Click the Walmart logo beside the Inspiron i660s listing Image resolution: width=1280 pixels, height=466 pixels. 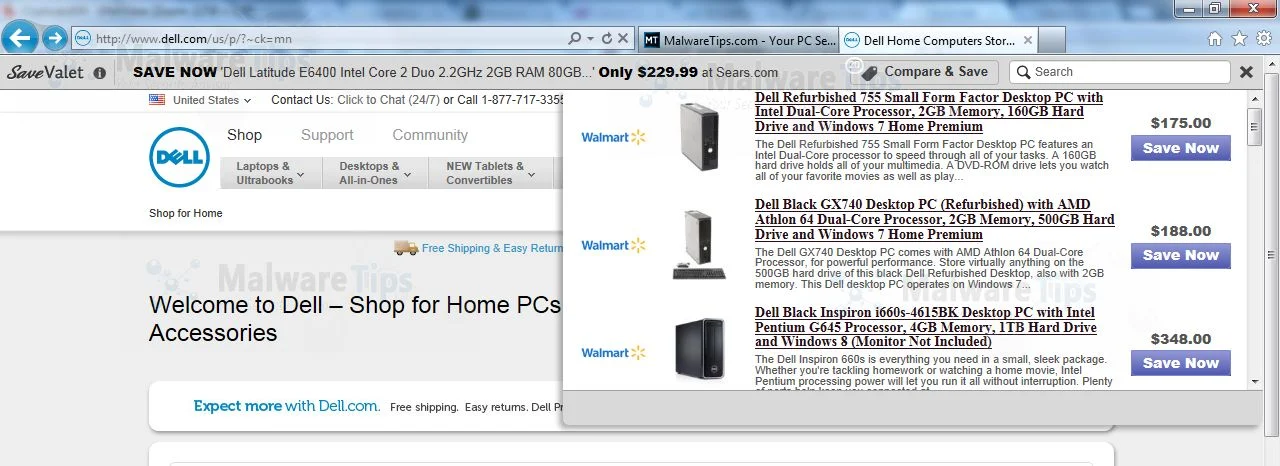(x=613, y=353)
